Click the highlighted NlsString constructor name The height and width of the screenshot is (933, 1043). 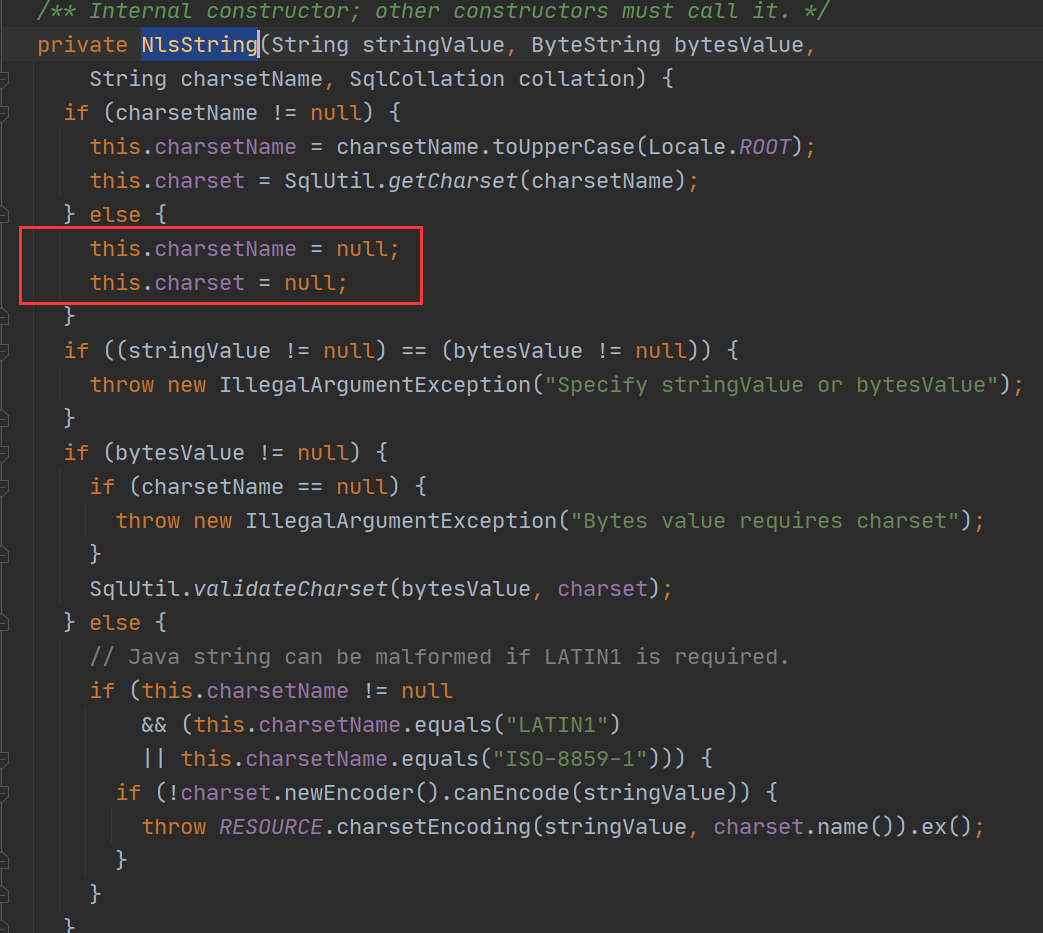pos(199,45)
